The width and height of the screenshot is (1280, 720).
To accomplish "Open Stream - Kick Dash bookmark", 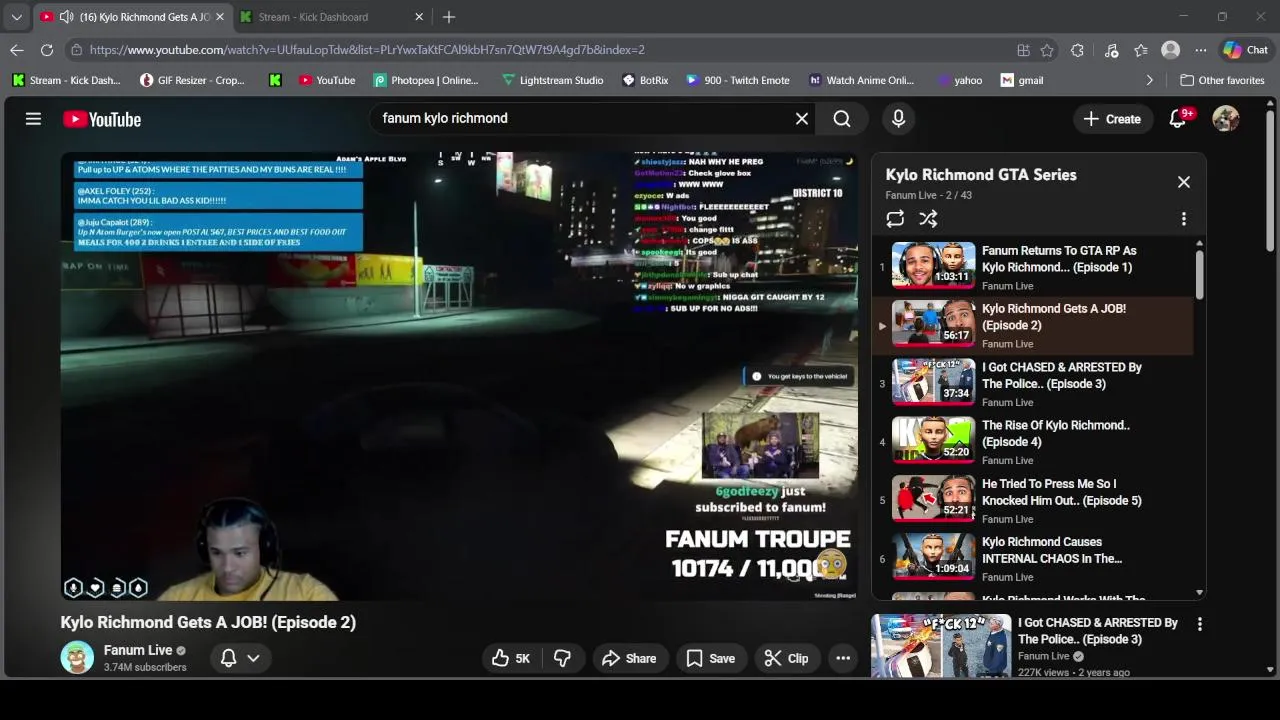I will pos(67,80).
